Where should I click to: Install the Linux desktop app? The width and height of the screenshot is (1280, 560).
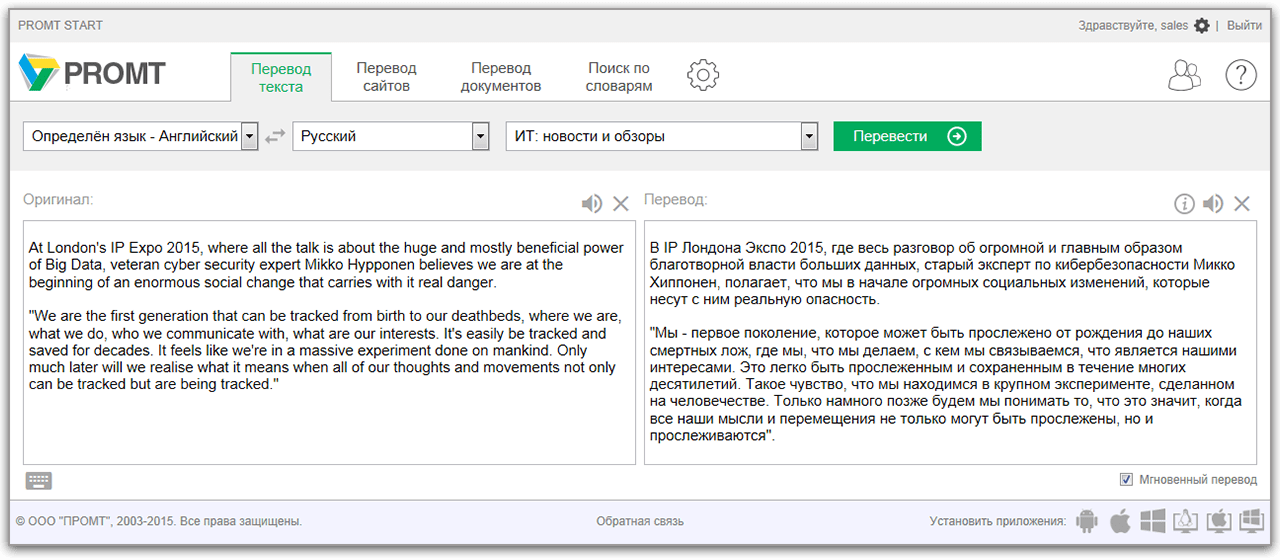[x=1186, y=521]
